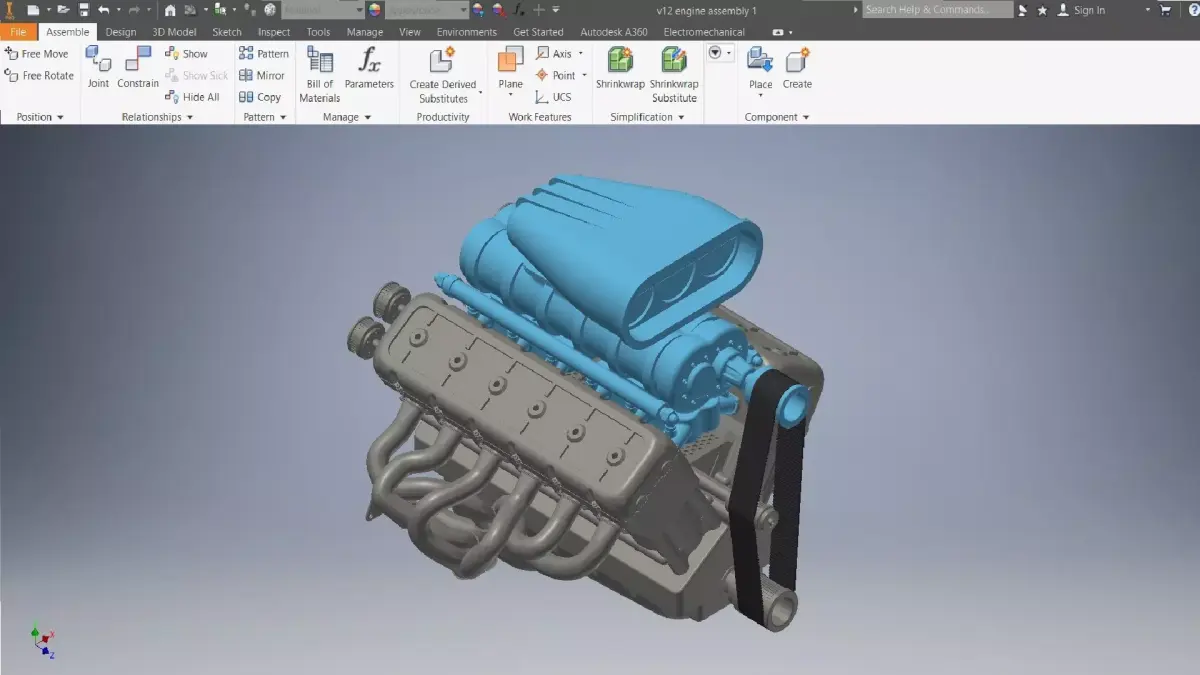This screenshot has height=675, width=1200.
Task: Click the Shrinkwrap Substitute tool
Action: (x=674, y=75)
